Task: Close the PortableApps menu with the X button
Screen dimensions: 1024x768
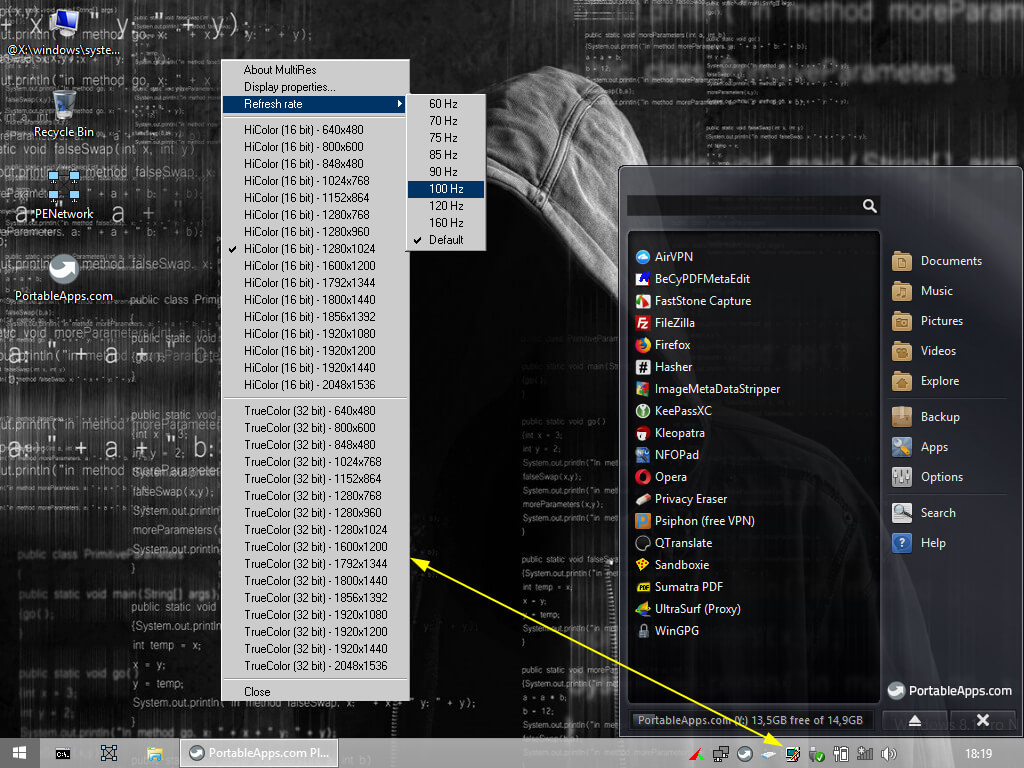Action: click(982, 720)
